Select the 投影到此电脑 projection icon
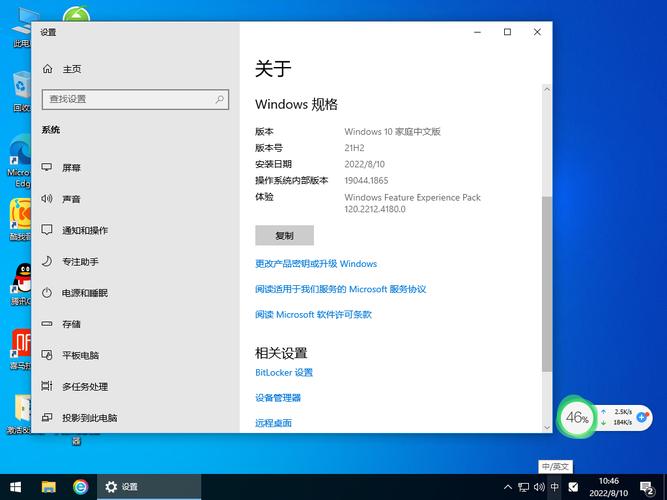The height and width of the screenshot is (500, 667). [x=47, y=417]
